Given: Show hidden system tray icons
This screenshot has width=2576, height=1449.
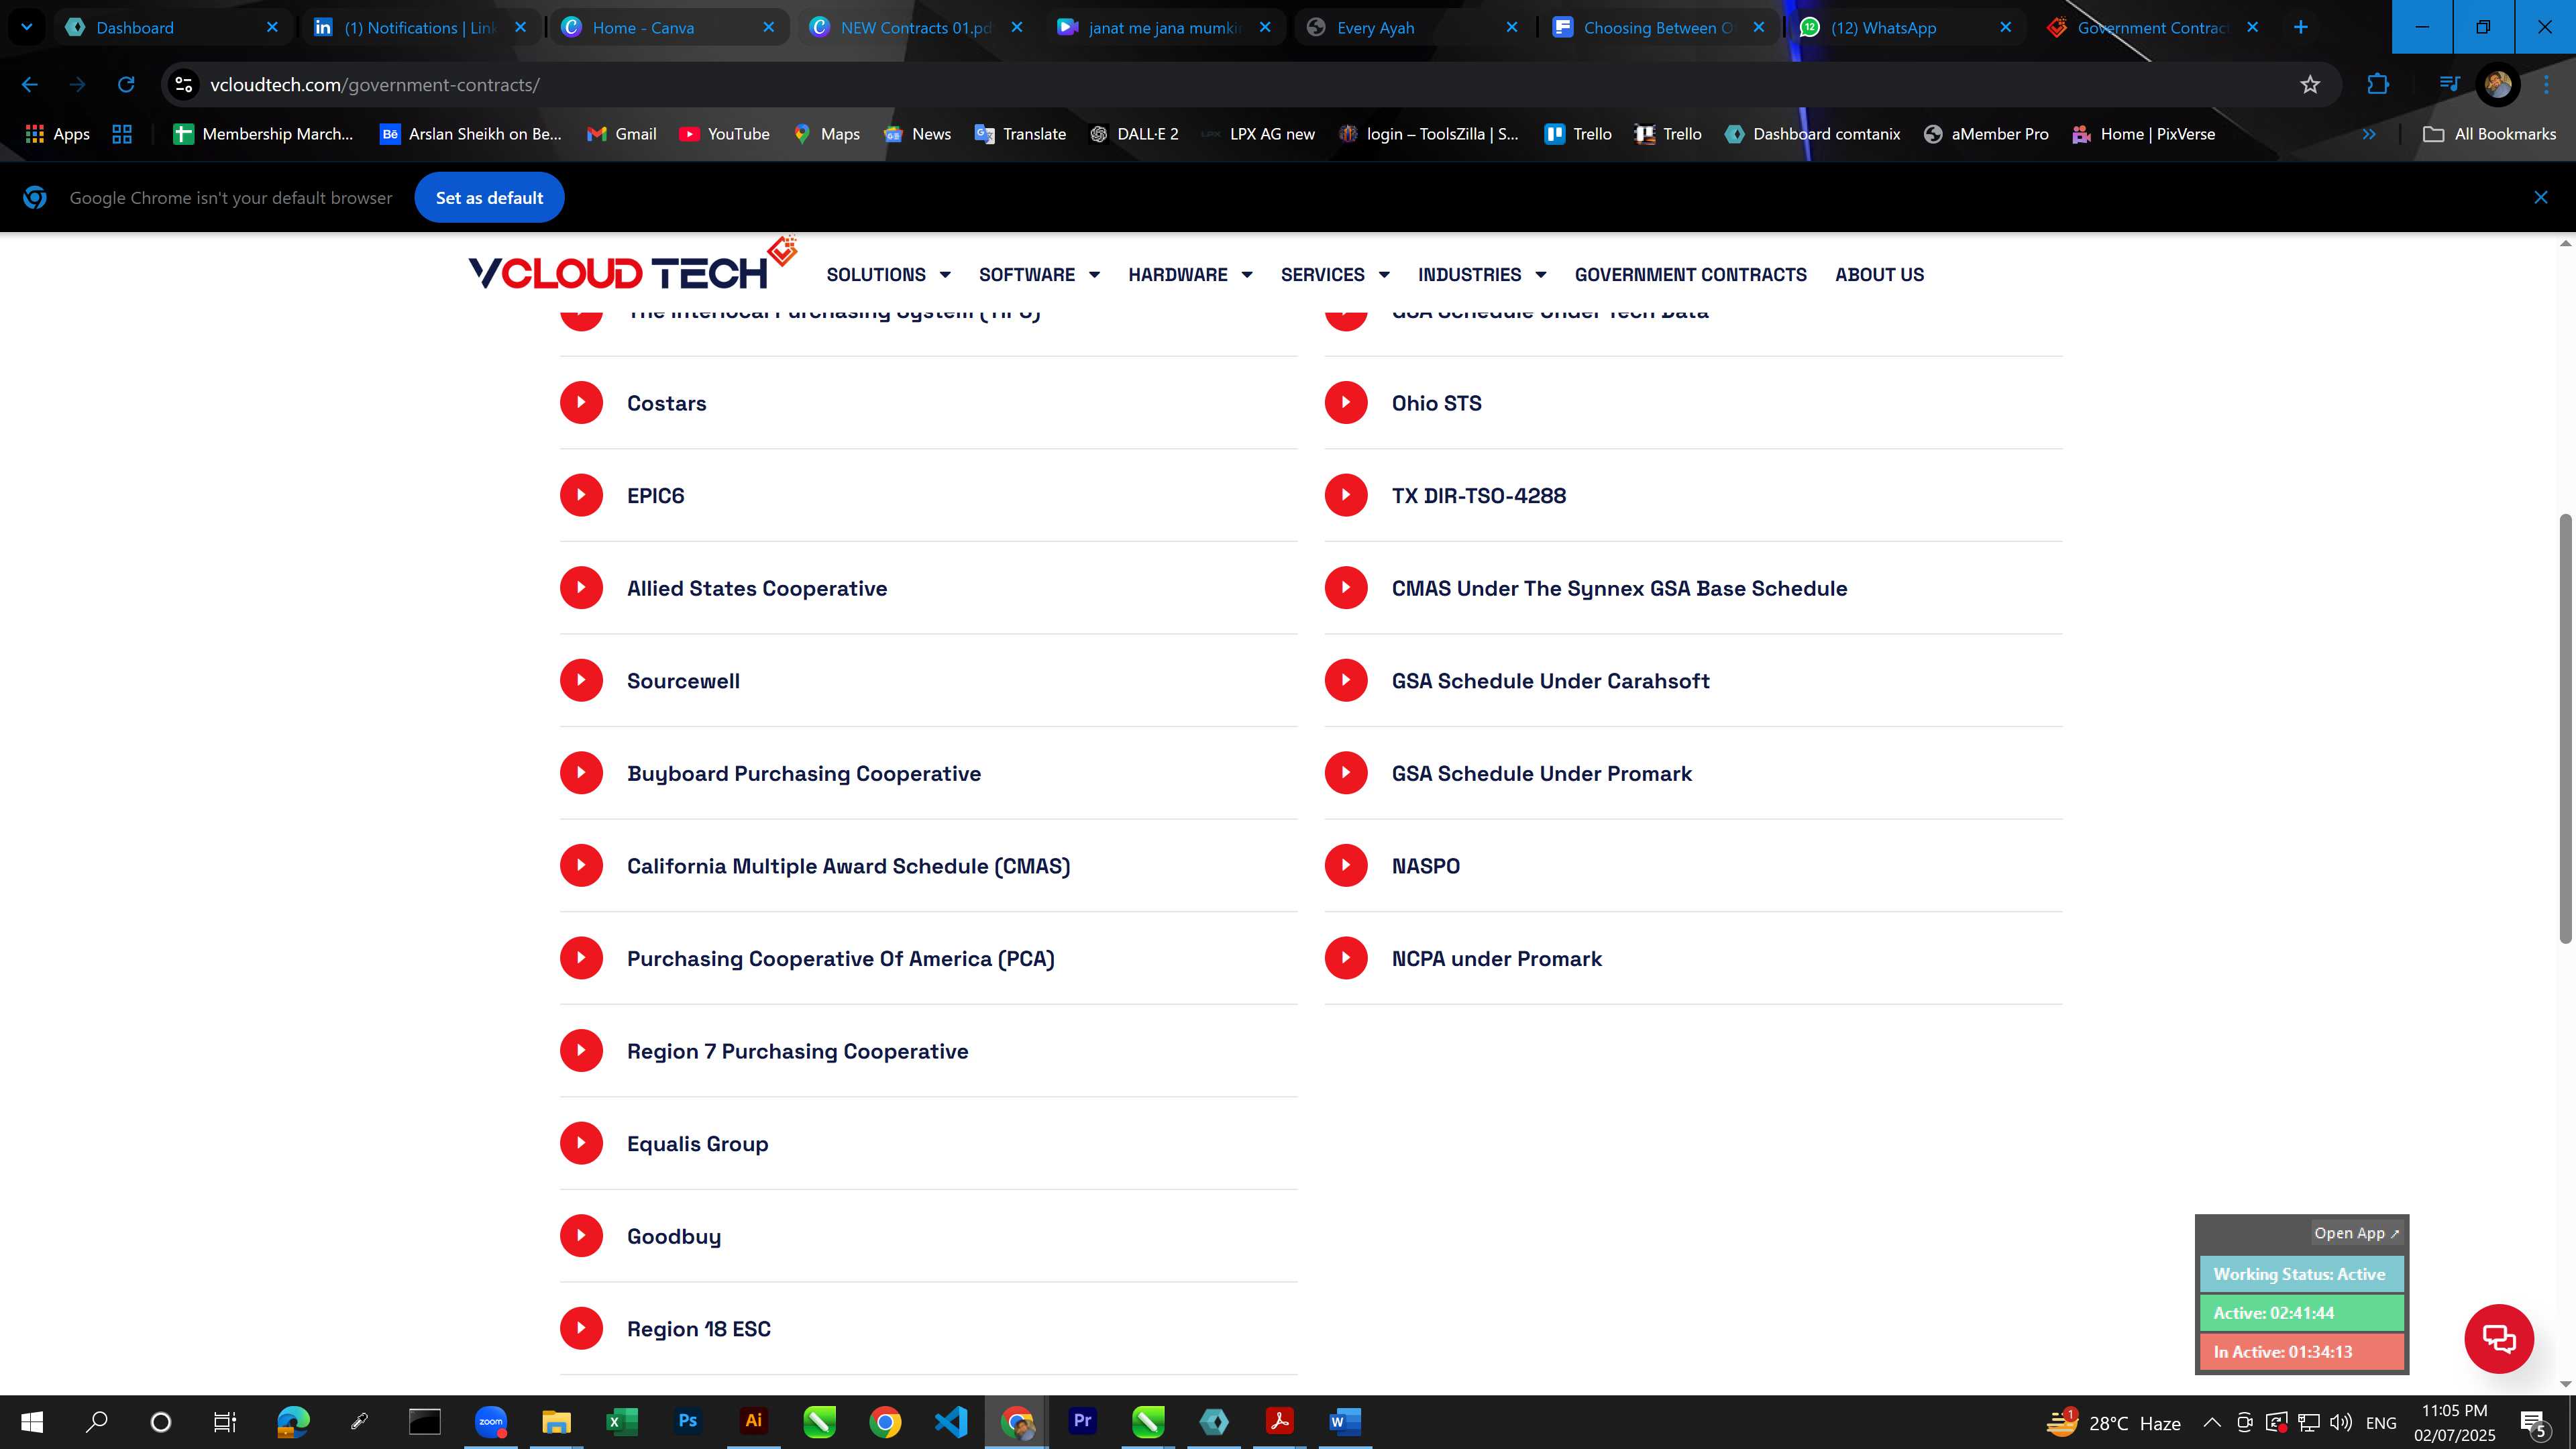Looking at the screenshot, I should (2212, 1422).
